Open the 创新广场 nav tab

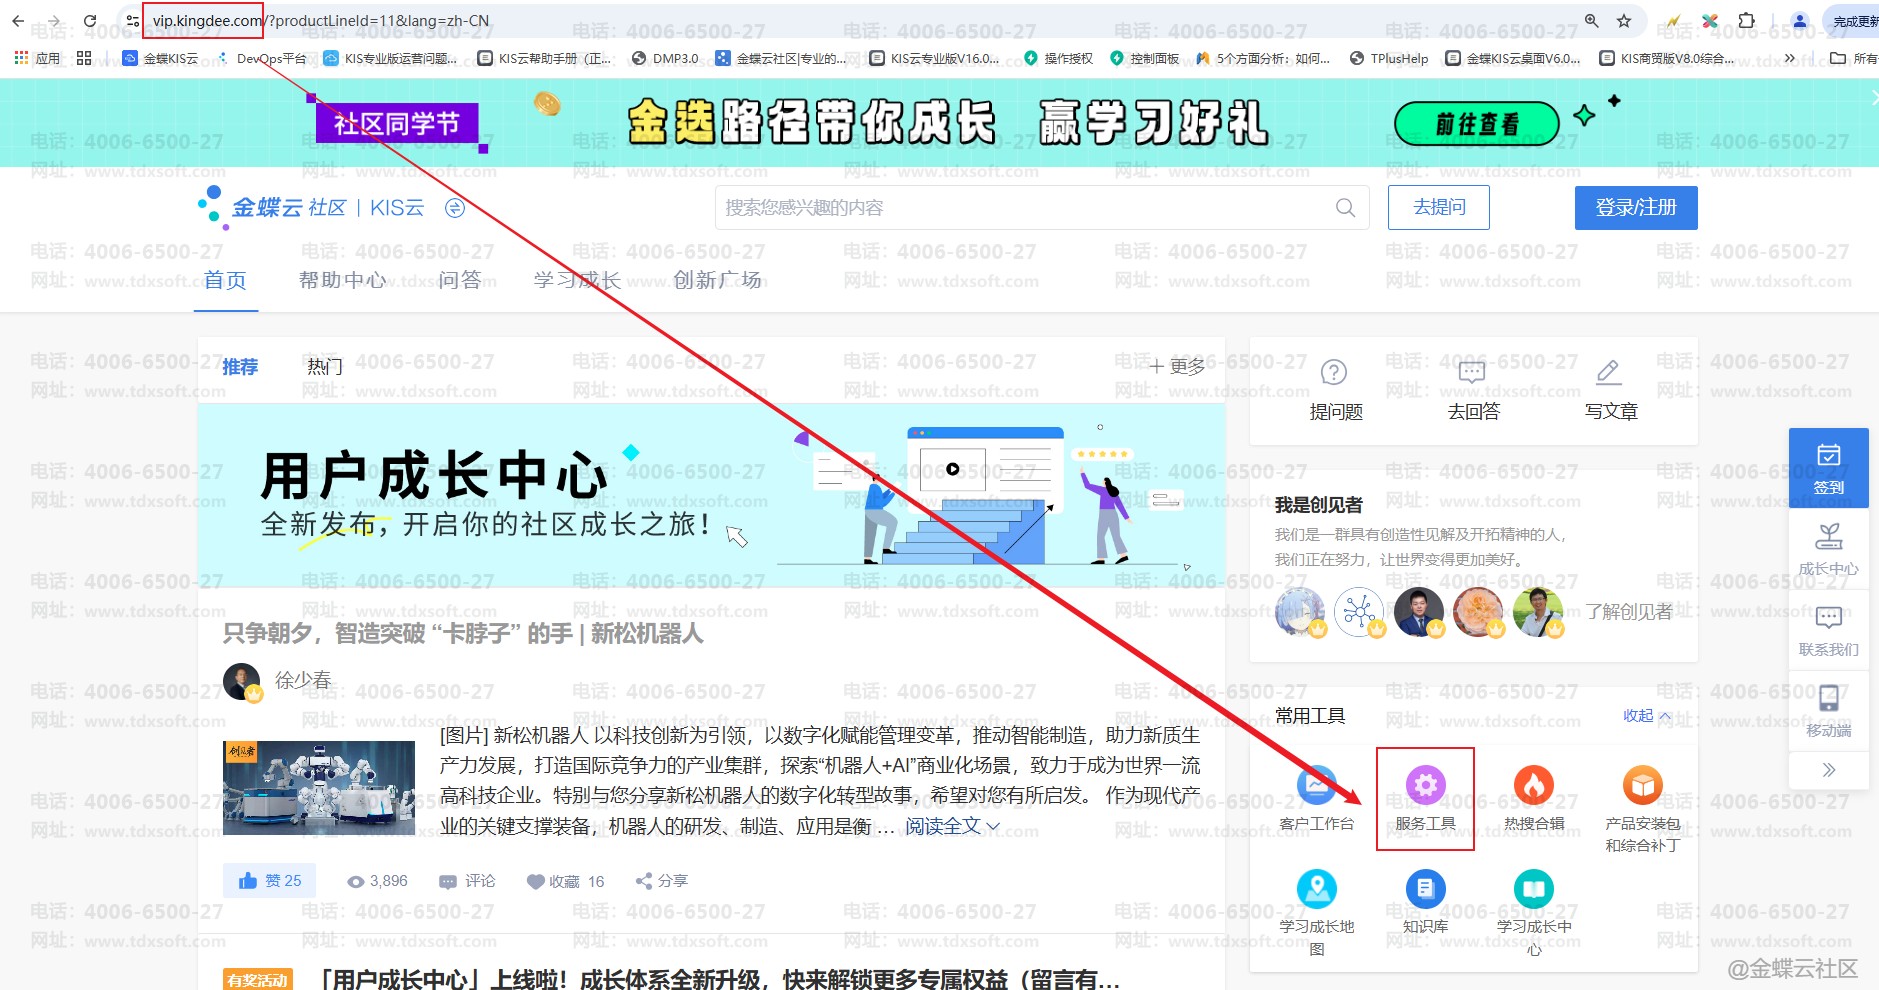click(x=717, y=281)
